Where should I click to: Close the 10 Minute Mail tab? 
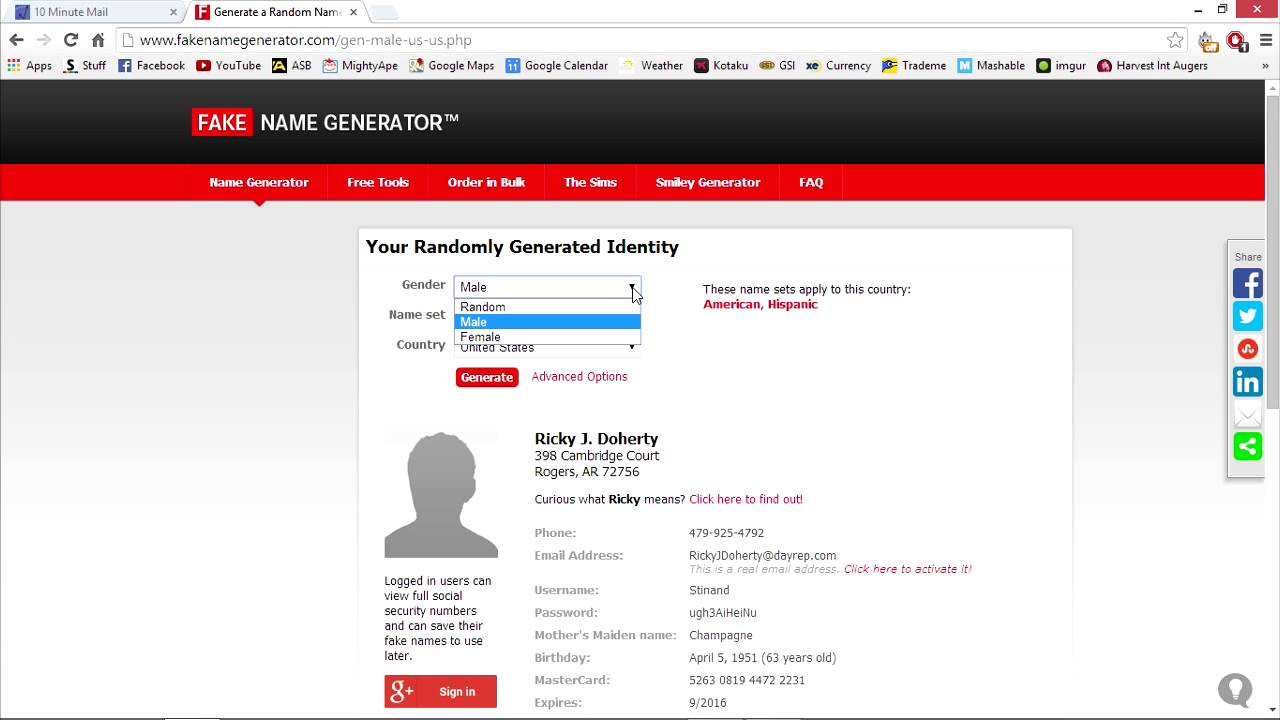pyautogui.click(x=173, y=12)
